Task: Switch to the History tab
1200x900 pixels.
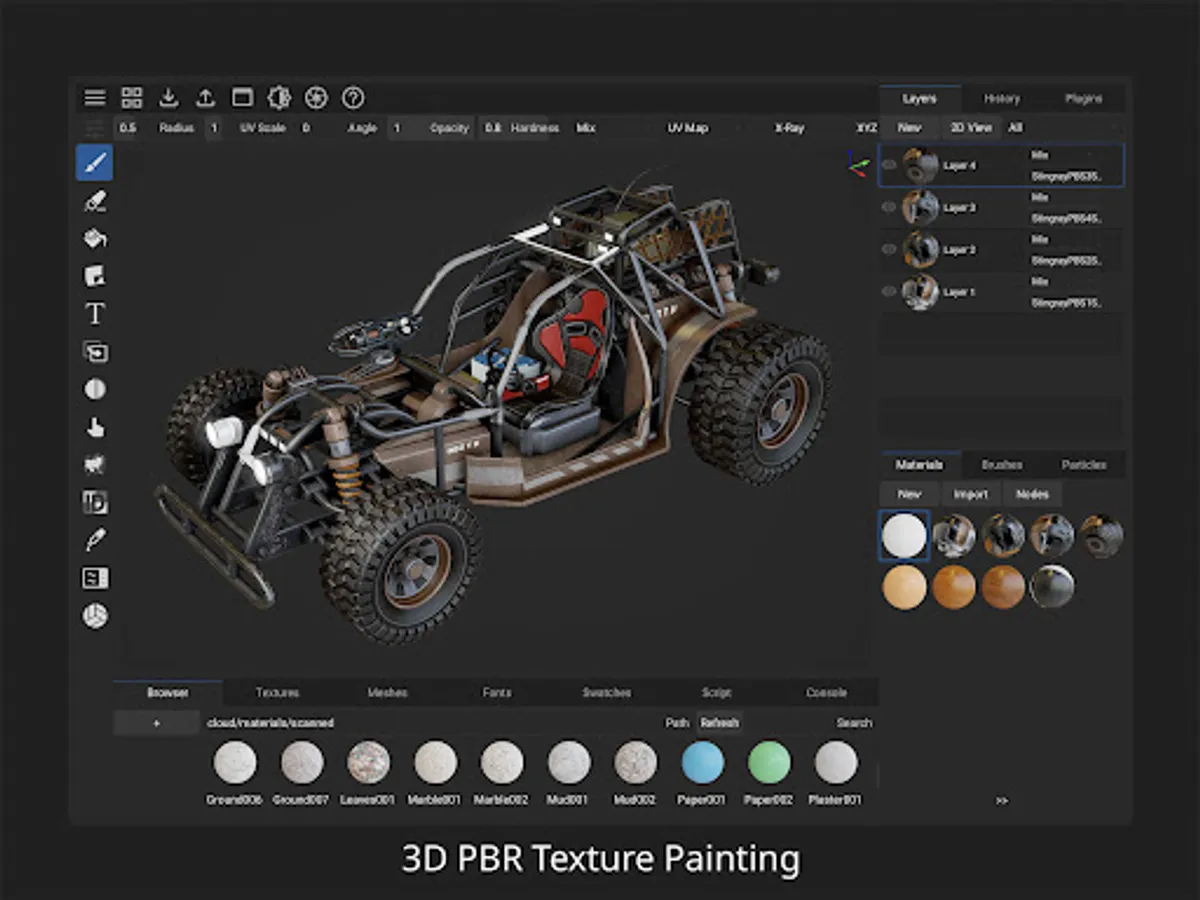Action: coord(1002,99)
